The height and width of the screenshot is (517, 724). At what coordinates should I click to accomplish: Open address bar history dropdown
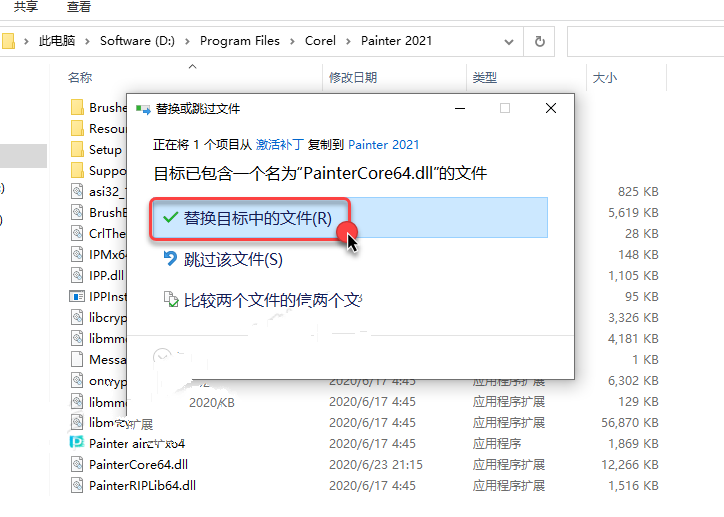click(509, 42)
